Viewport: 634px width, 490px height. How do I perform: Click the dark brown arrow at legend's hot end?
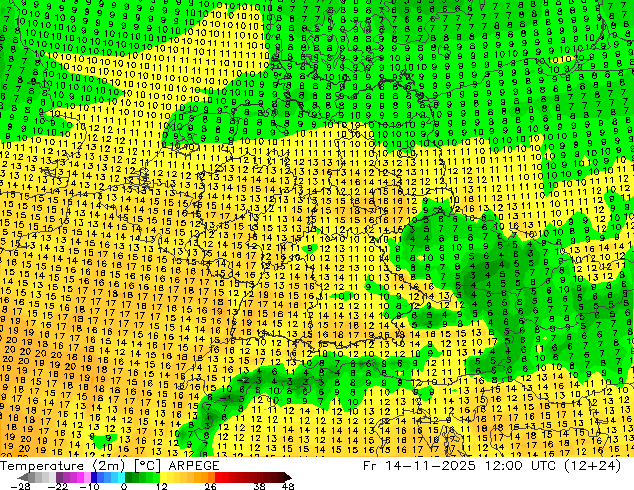287,477
